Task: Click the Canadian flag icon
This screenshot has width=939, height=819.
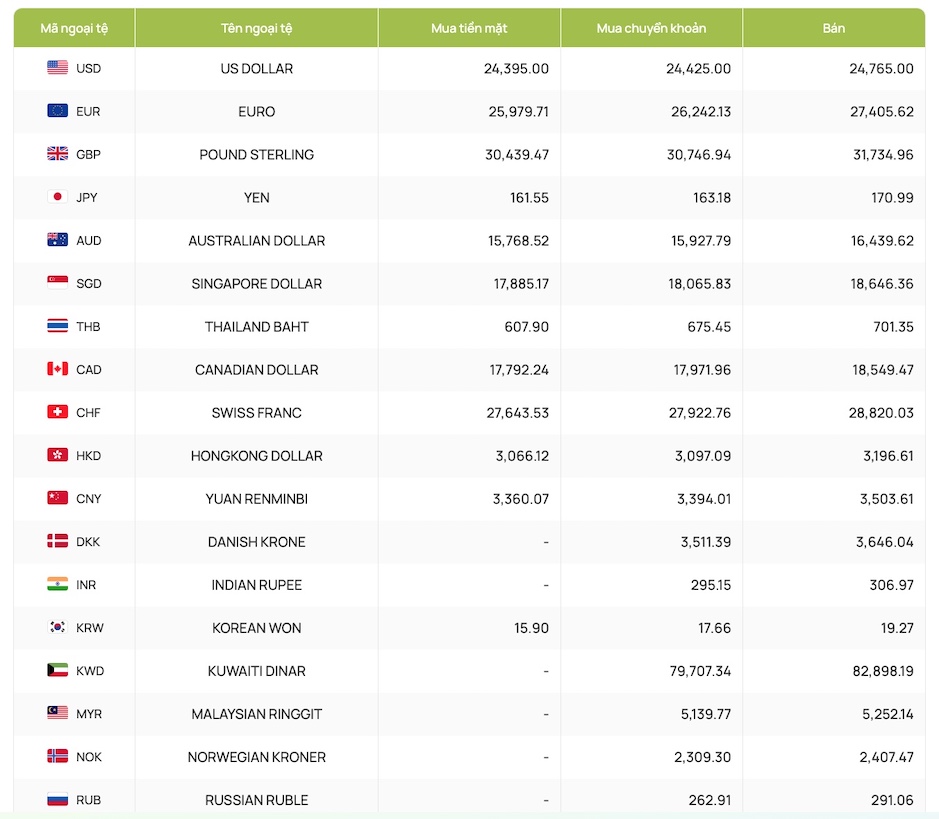Action: point(58,369)
